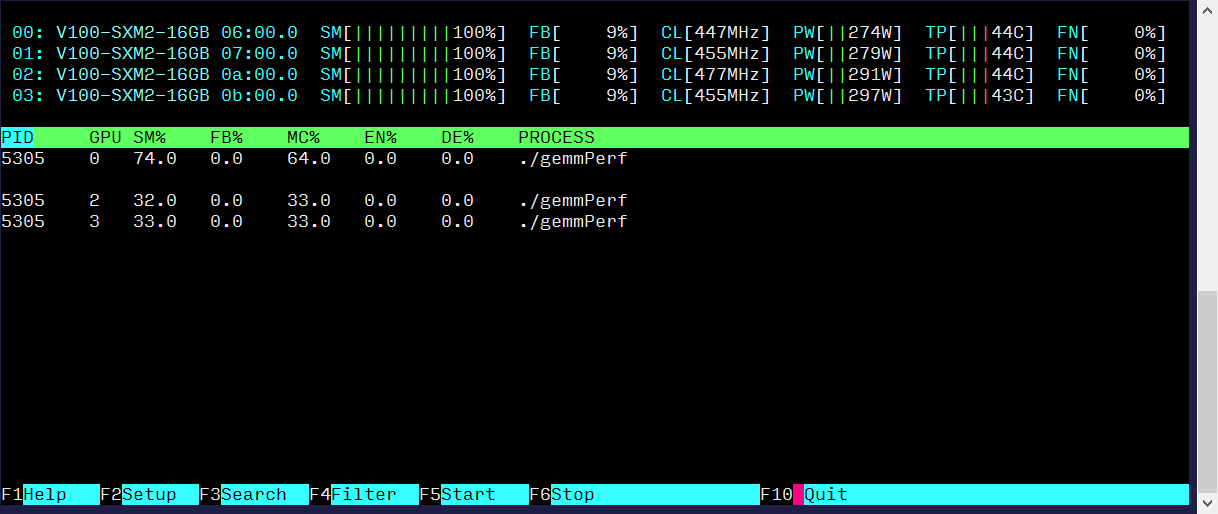Click the DE% column header
The image size is (1218, 514).
pyautogui.click(x=457, y=138)
